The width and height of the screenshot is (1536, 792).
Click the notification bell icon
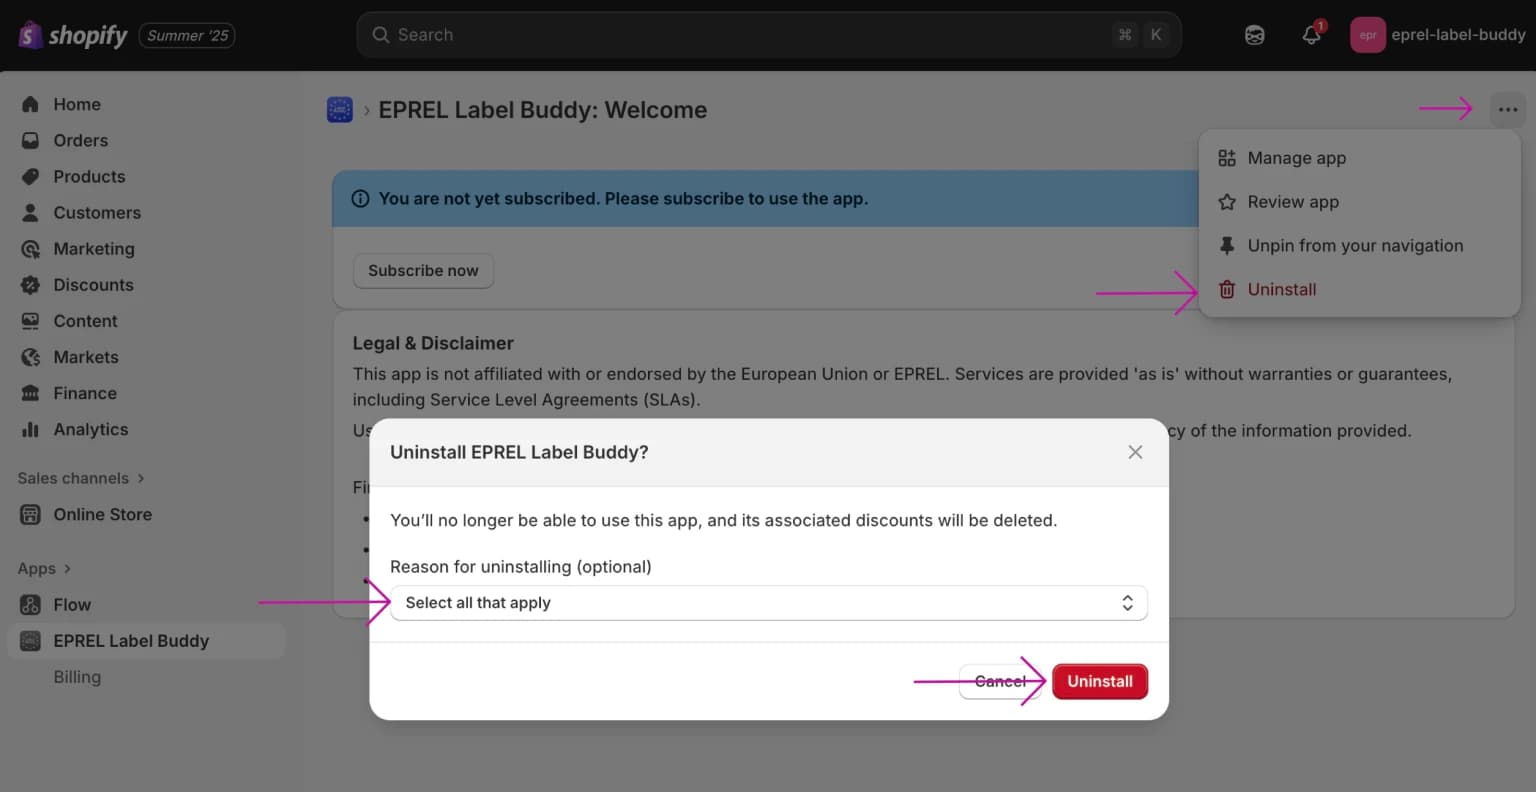pos(1311,35)
